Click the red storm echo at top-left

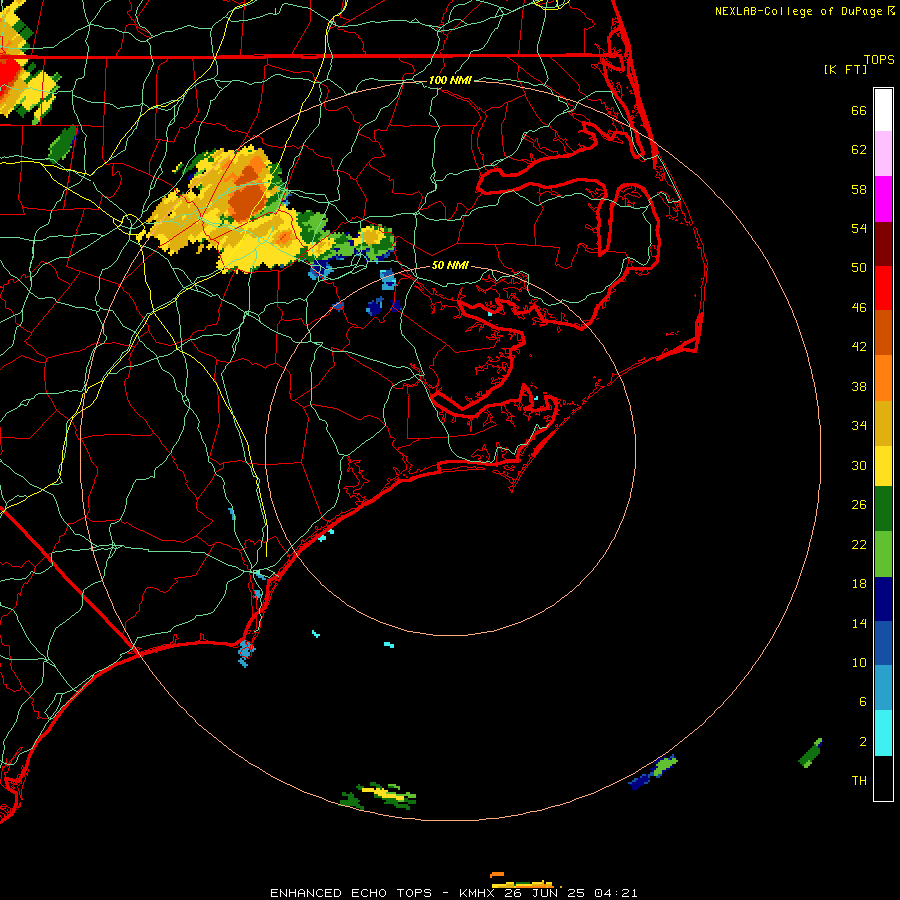(8, 75)
